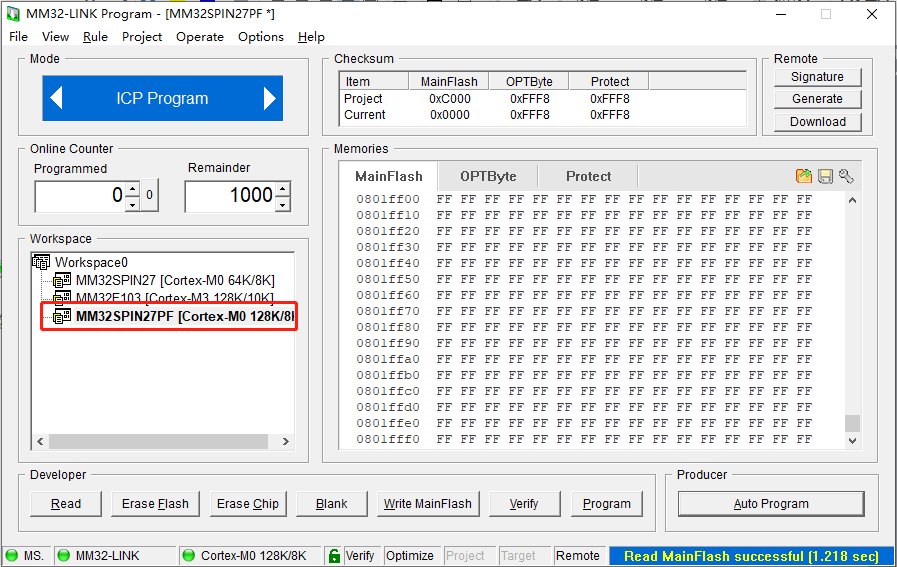Click the MM32SPIN27PF project icon in workspace tree
Screen dimensions: 897x567
[62, 316]
